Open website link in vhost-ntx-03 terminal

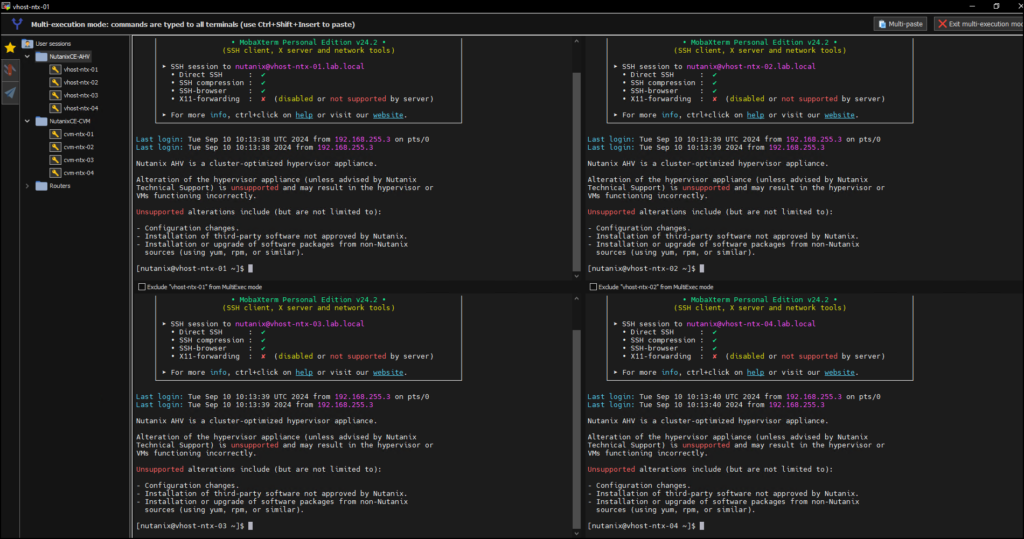(x=388, y=372)
